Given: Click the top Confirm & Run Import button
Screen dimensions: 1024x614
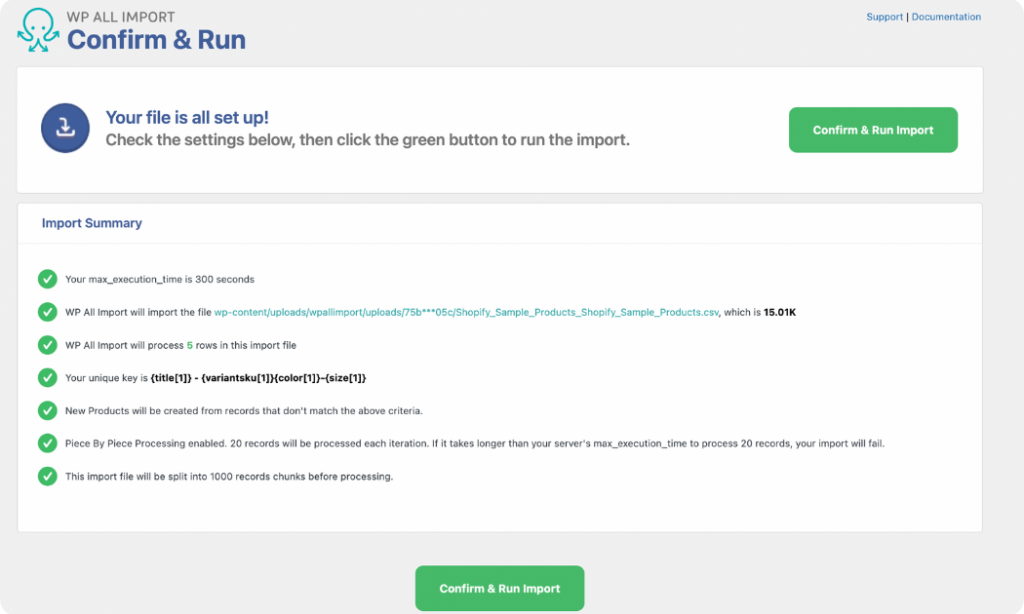Looking at the screenshot, I should (872, 129).
